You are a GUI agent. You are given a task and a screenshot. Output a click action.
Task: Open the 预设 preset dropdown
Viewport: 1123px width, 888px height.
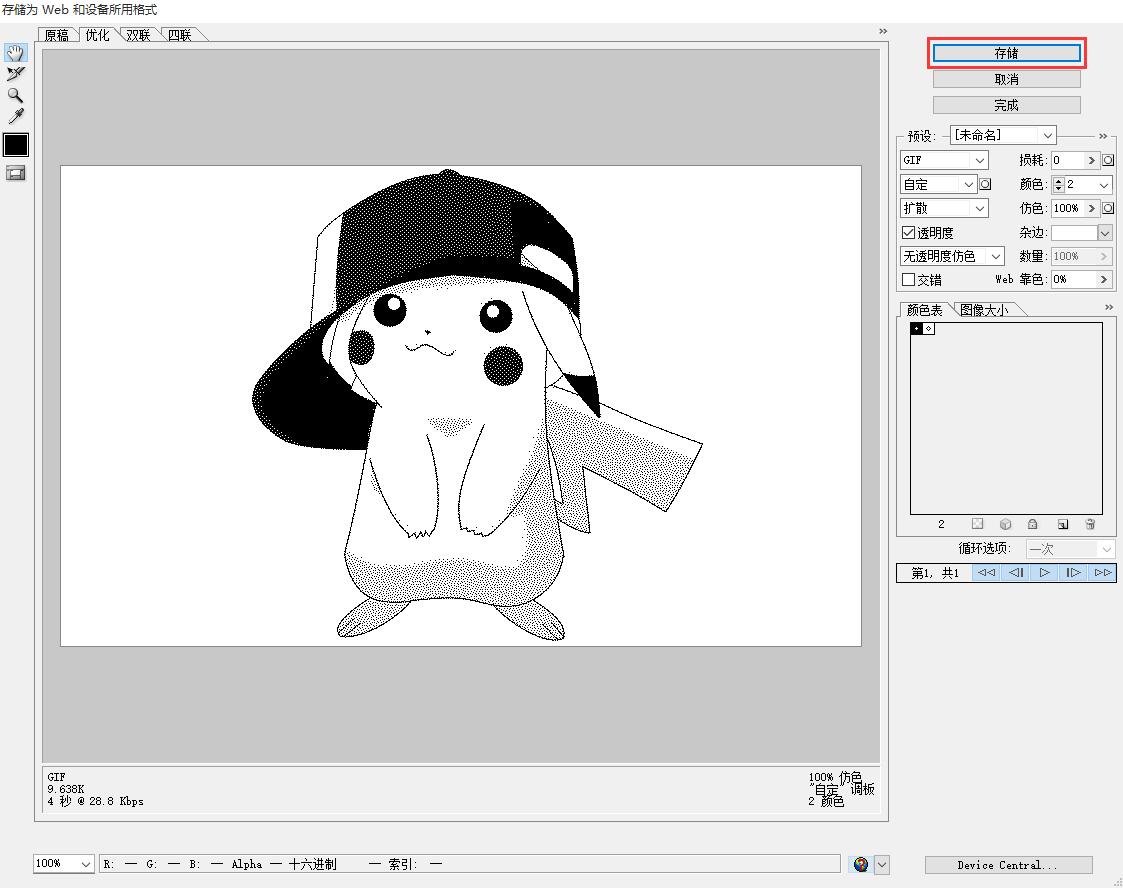pyautogui.click(x=1003, y=135)
